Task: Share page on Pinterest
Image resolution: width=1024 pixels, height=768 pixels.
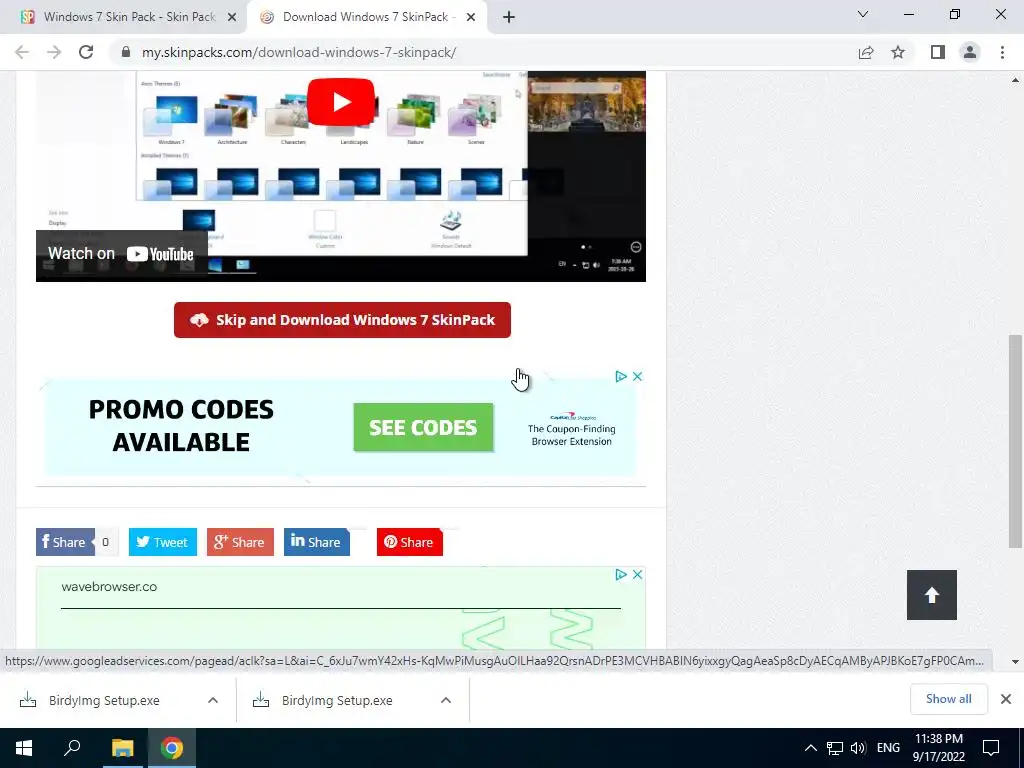Action: [x=409, y=542]
